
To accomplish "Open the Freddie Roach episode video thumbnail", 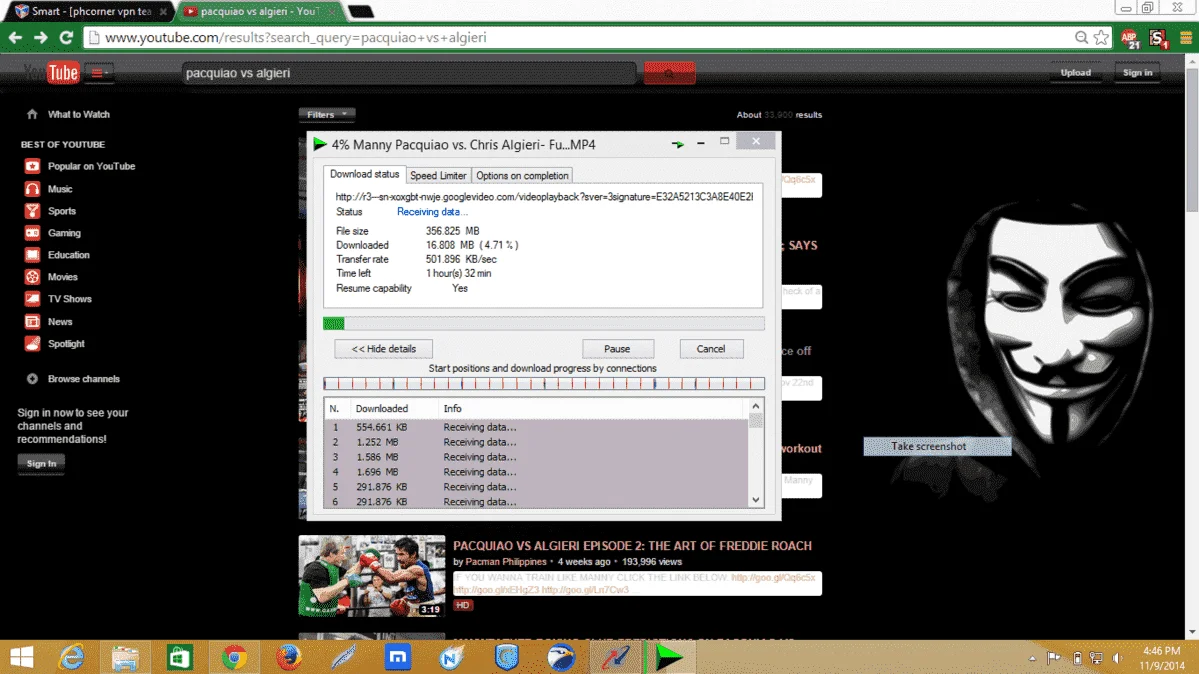I will [372, 576].
